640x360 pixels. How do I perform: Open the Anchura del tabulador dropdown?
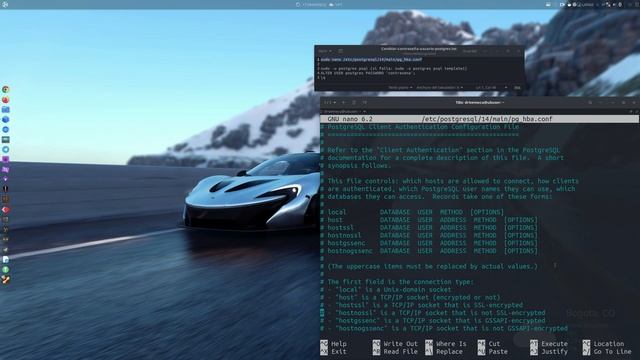[440, 87]
